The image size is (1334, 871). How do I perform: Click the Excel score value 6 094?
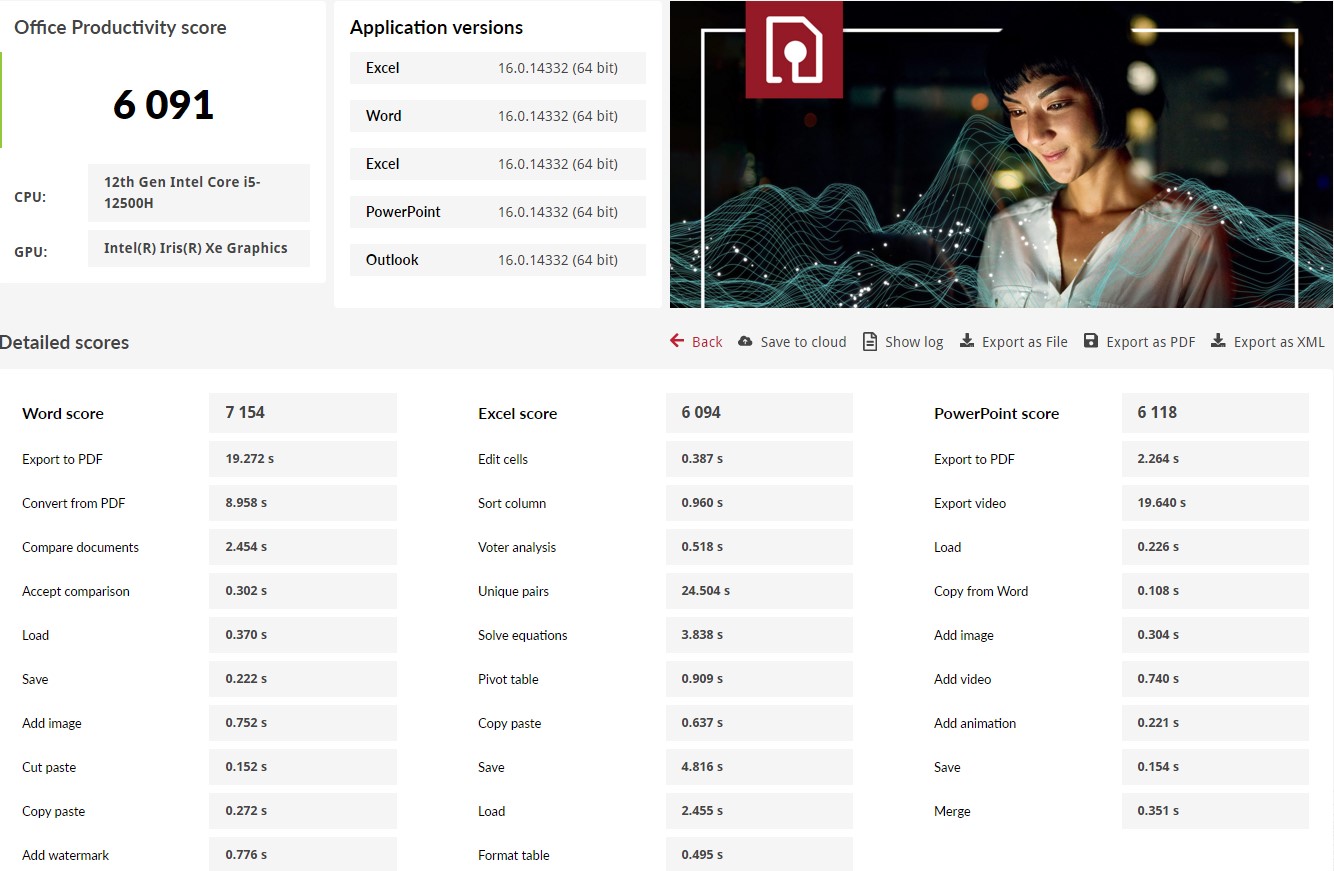pyautogui.click(x=759, y=413)
